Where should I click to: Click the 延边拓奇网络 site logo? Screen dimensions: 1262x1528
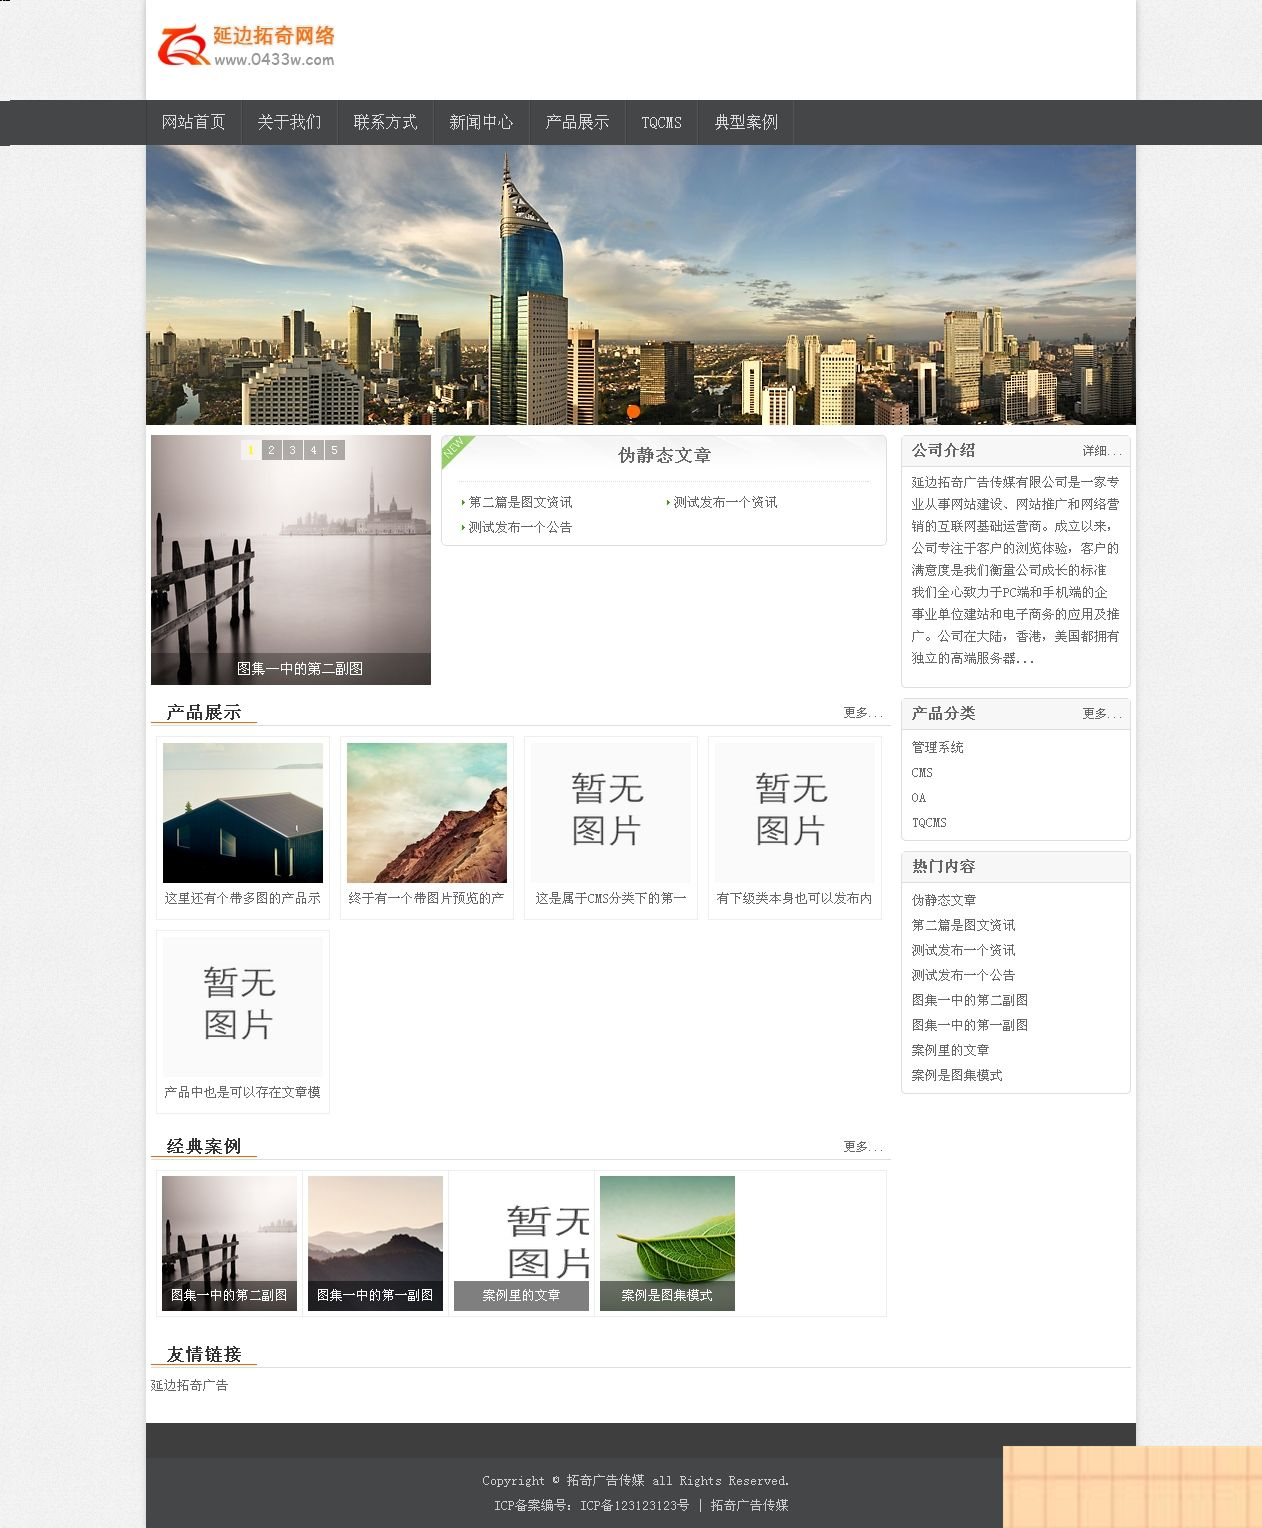click(248, 45)
